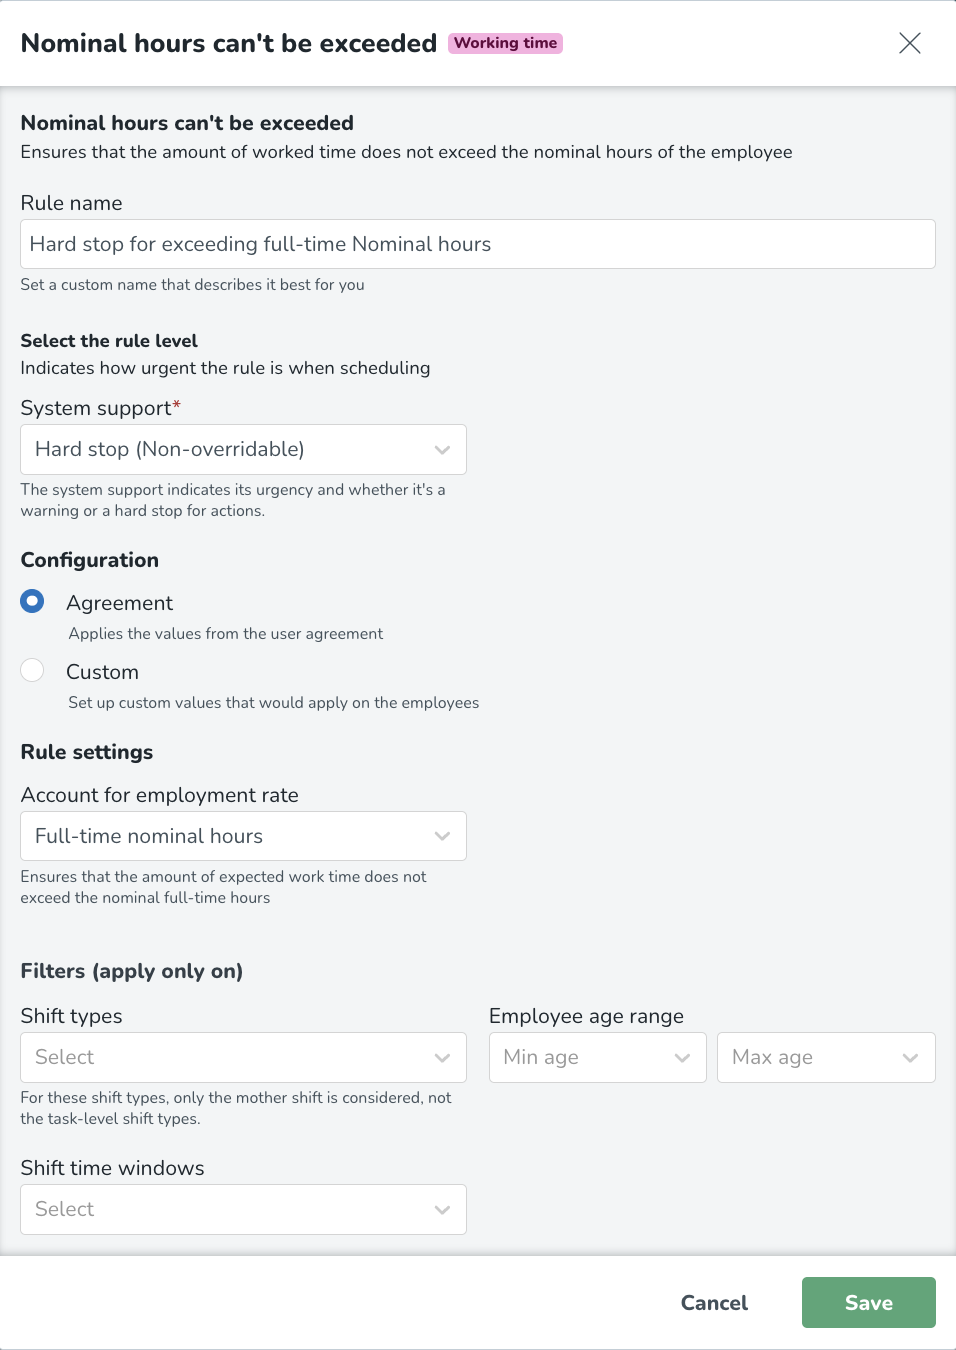Close the Nominal hours dialog
Image resolution: width=956 pixels, height=1350 pixels.
tap(909, 43)
